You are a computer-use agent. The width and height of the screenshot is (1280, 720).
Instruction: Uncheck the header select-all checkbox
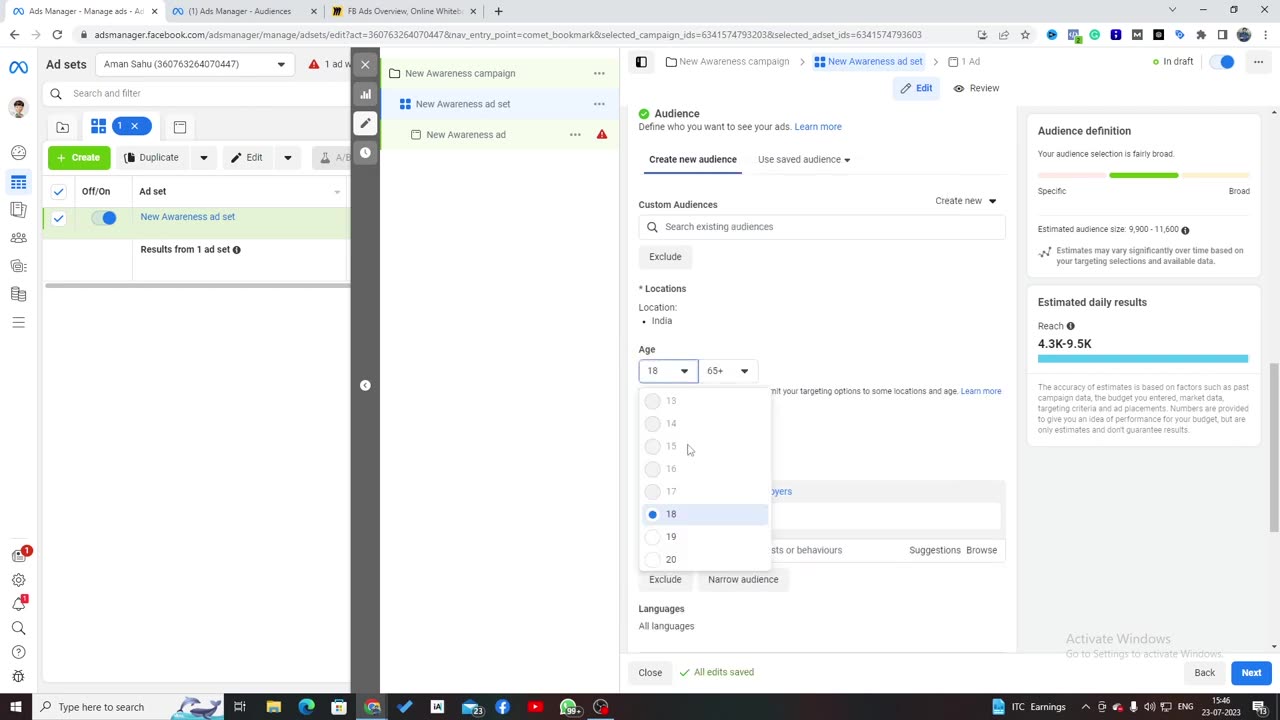pyautogui.click(x=58, y=191)
